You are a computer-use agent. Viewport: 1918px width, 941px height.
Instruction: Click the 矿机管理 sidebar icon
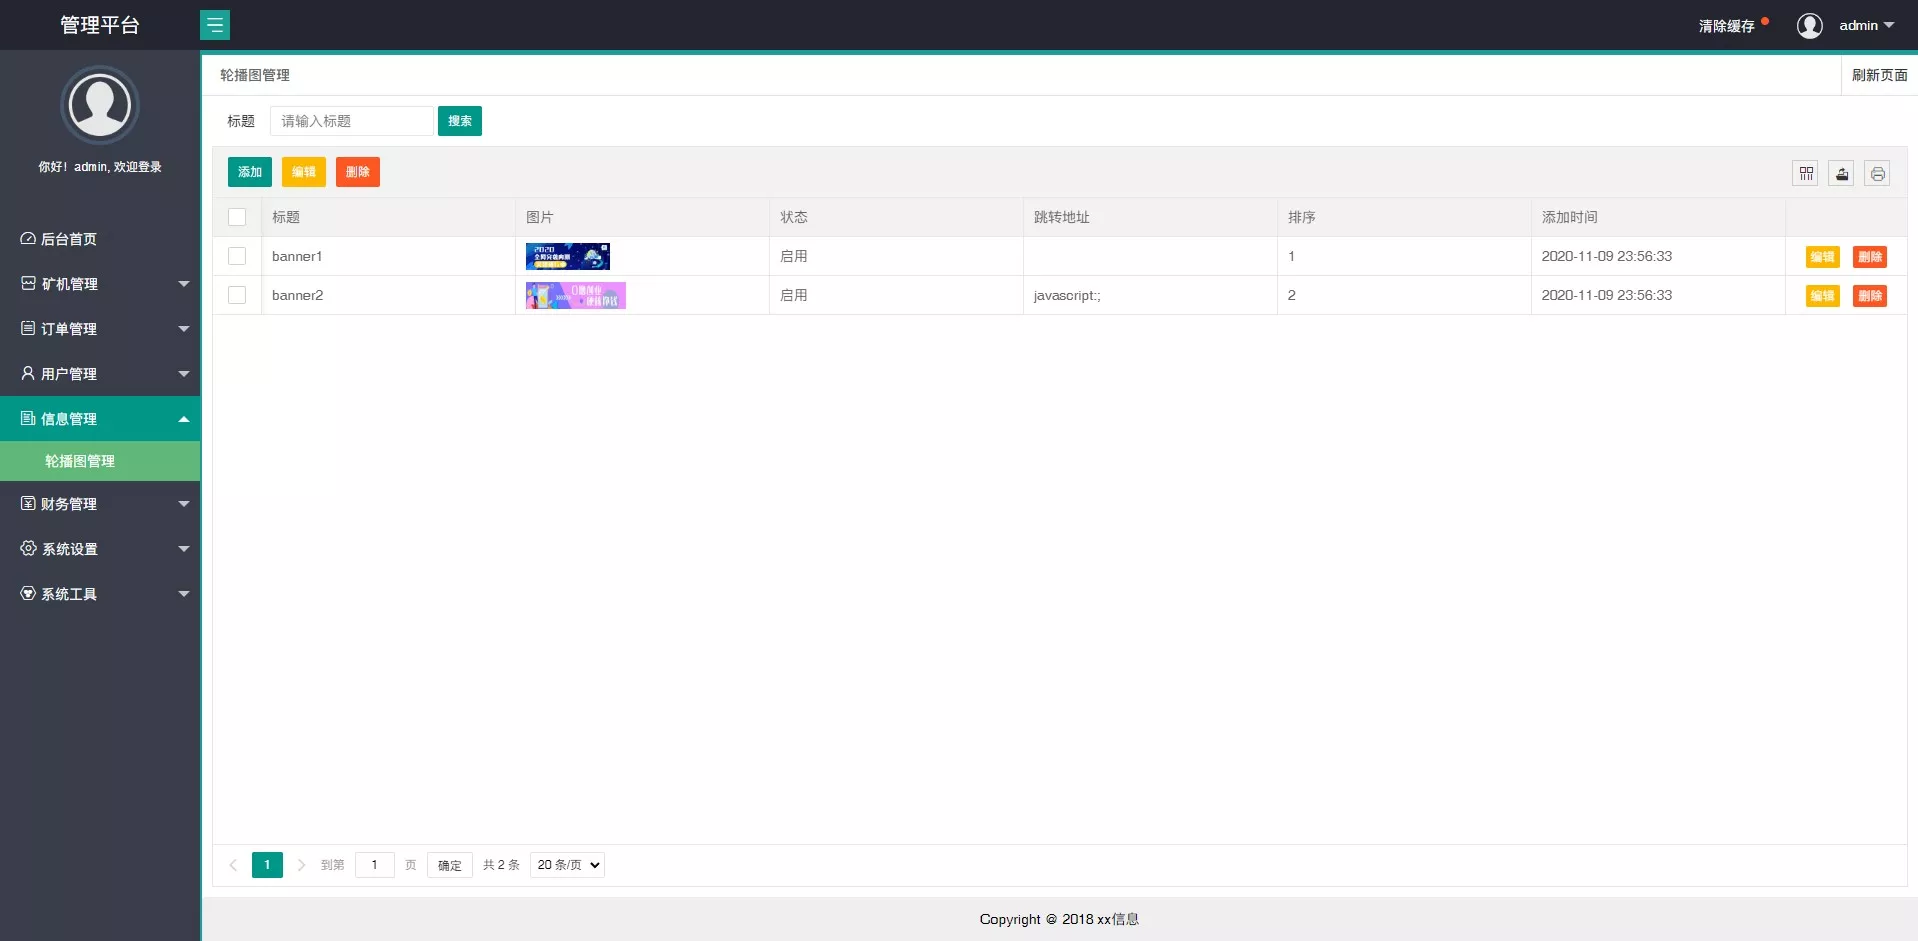coord(27,283)
